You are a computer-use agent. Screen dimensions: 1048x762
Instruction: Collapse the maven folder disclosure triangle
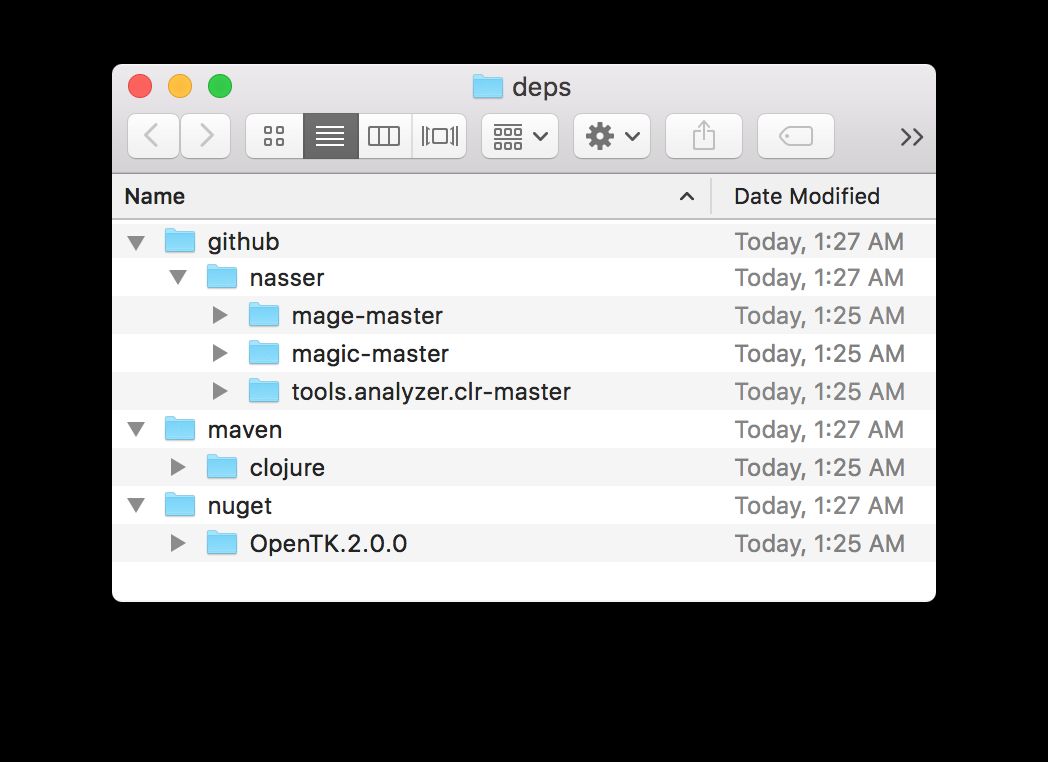[x=136, y=430]
